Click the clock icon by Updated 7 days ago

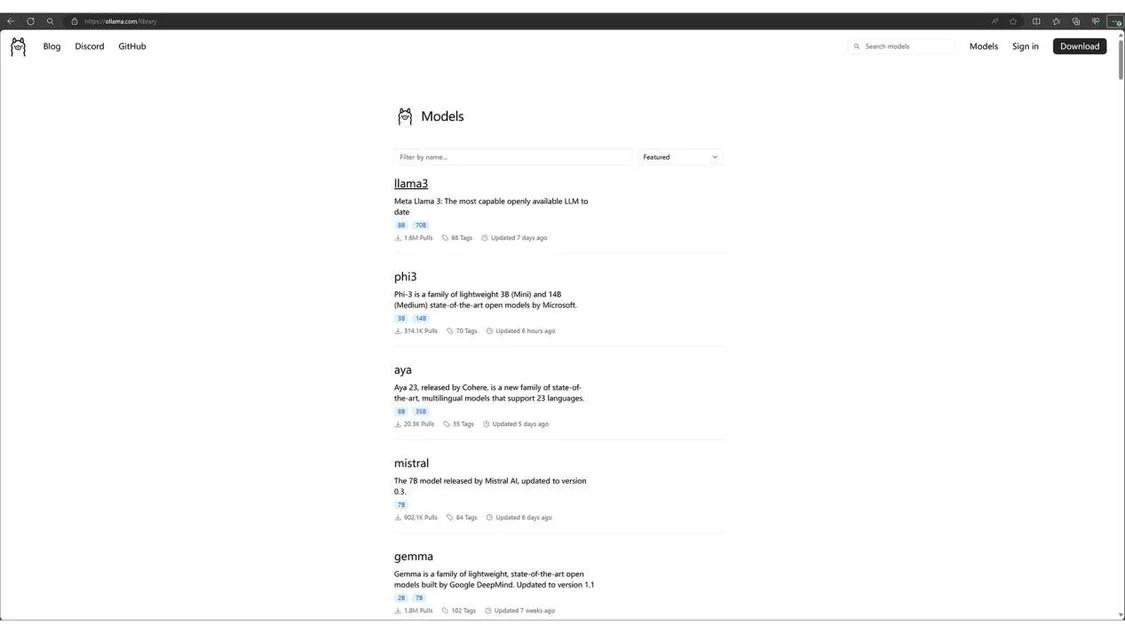[484, 238]
